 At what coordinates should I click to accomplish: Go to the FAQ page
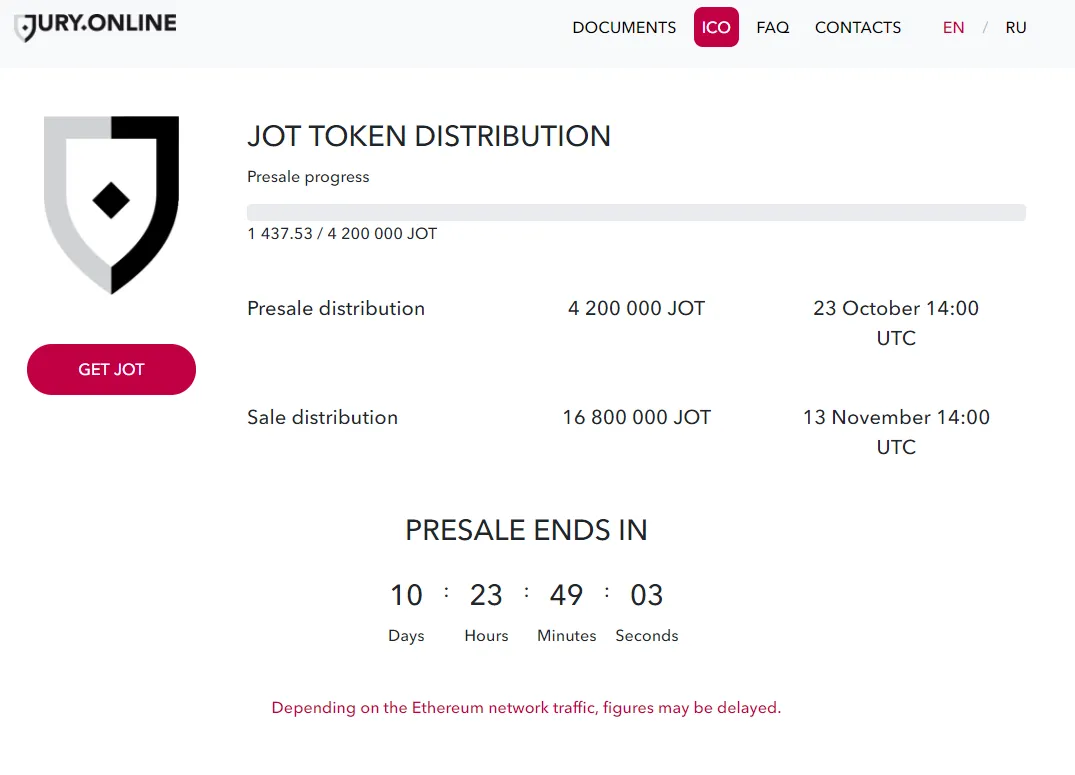pos(773,27)
